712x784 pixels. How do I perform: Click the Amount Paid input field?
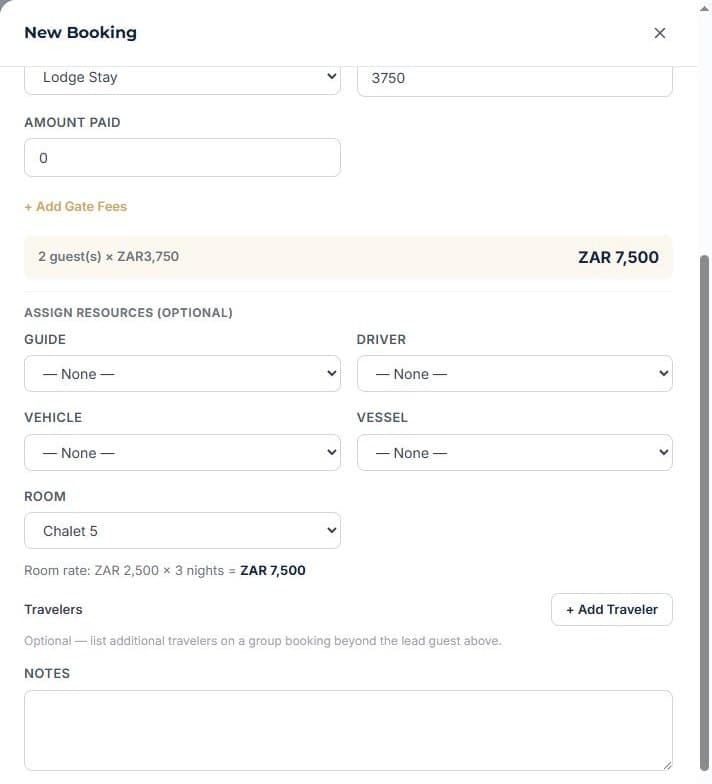pos(182,158)
